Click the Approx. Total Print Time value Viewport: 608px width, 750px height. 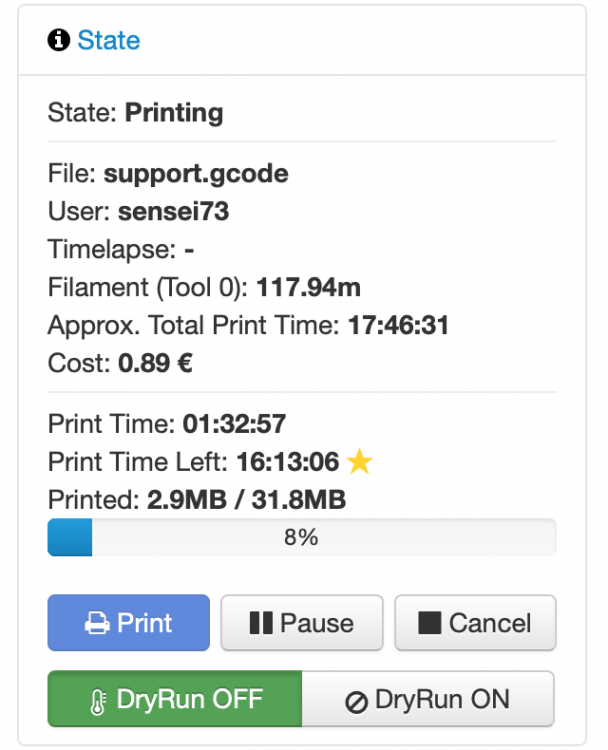coord(398,325)
